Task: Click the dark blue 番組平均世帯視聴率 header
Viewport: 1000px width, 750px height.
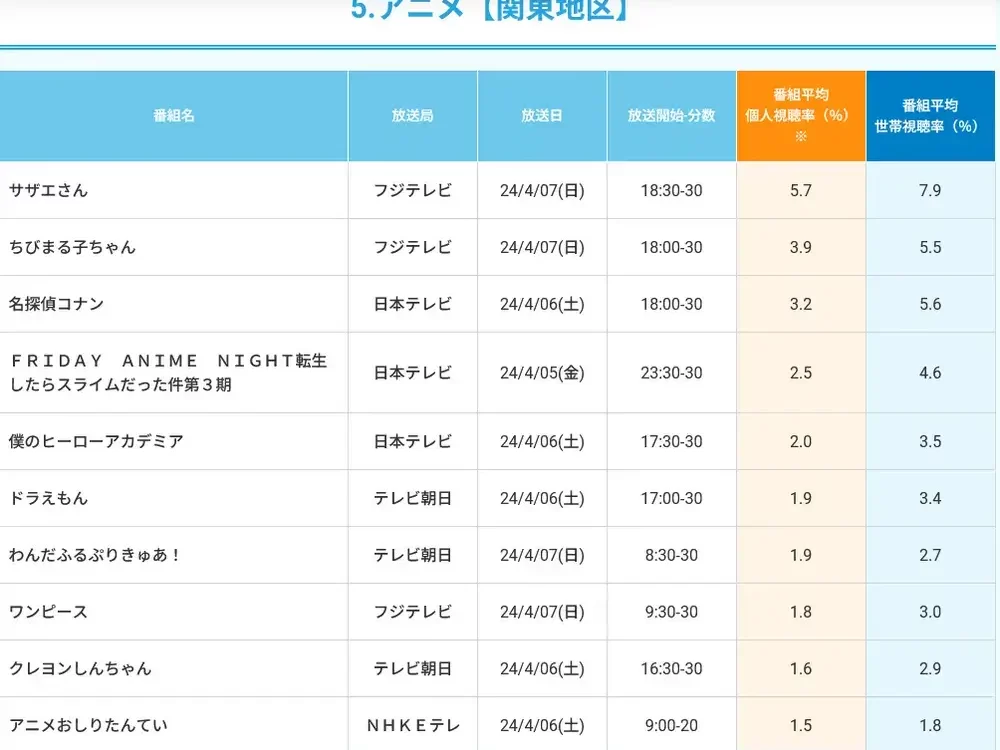Action: [x=930, y=116]
